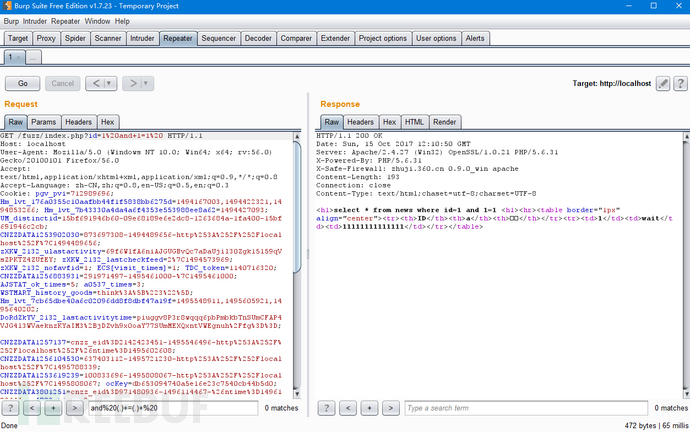This screenshot has height=432, width=690.
Task: Open request search help question-mark icon
Action: 10,408
